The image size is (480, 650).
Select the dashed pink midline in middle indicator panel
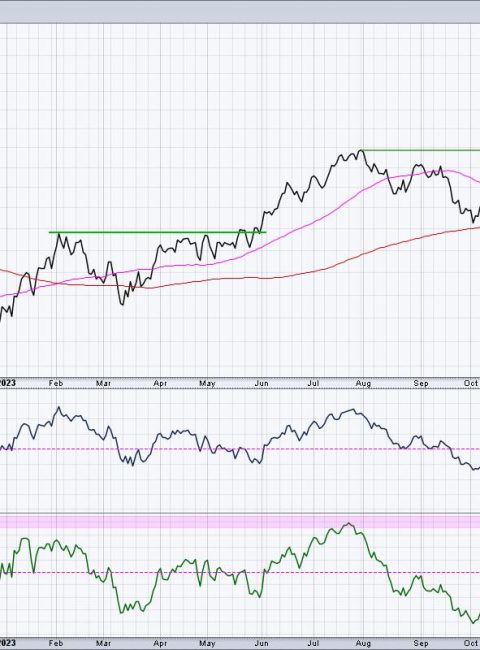(x=240, y=449)
